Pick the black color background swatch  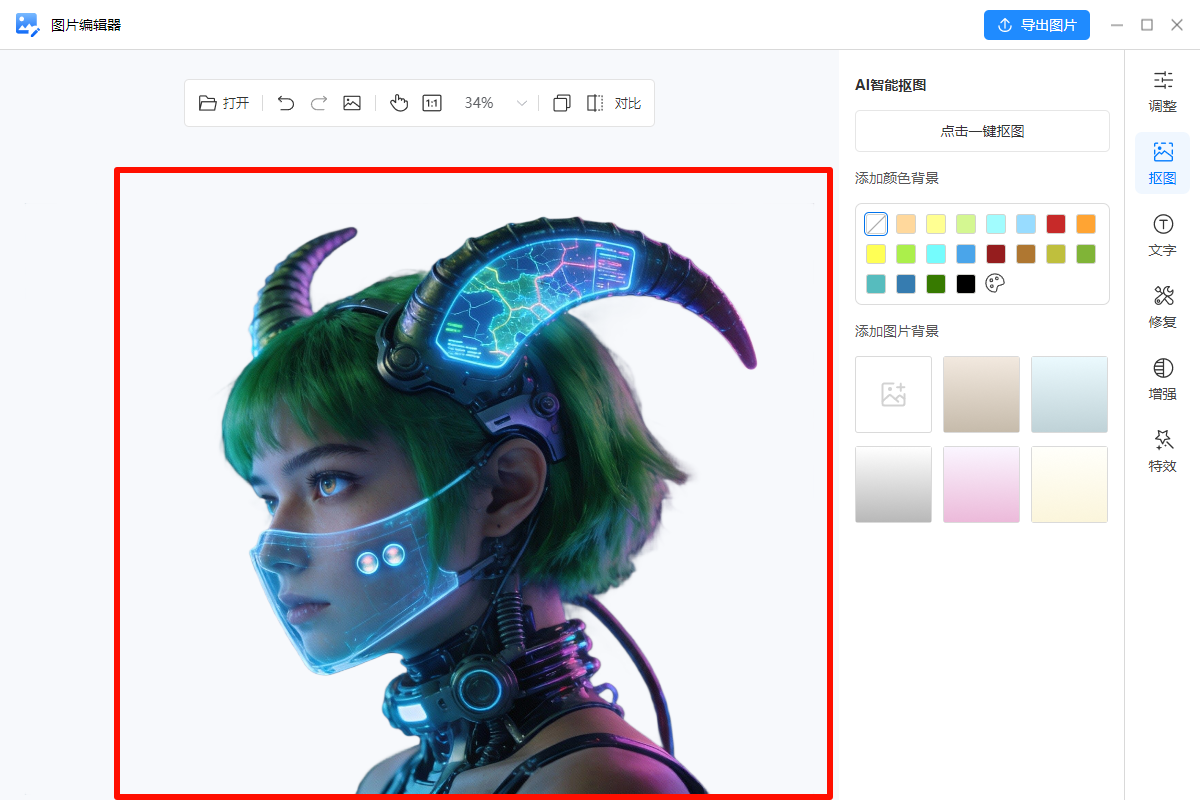(x=965, y=284)
